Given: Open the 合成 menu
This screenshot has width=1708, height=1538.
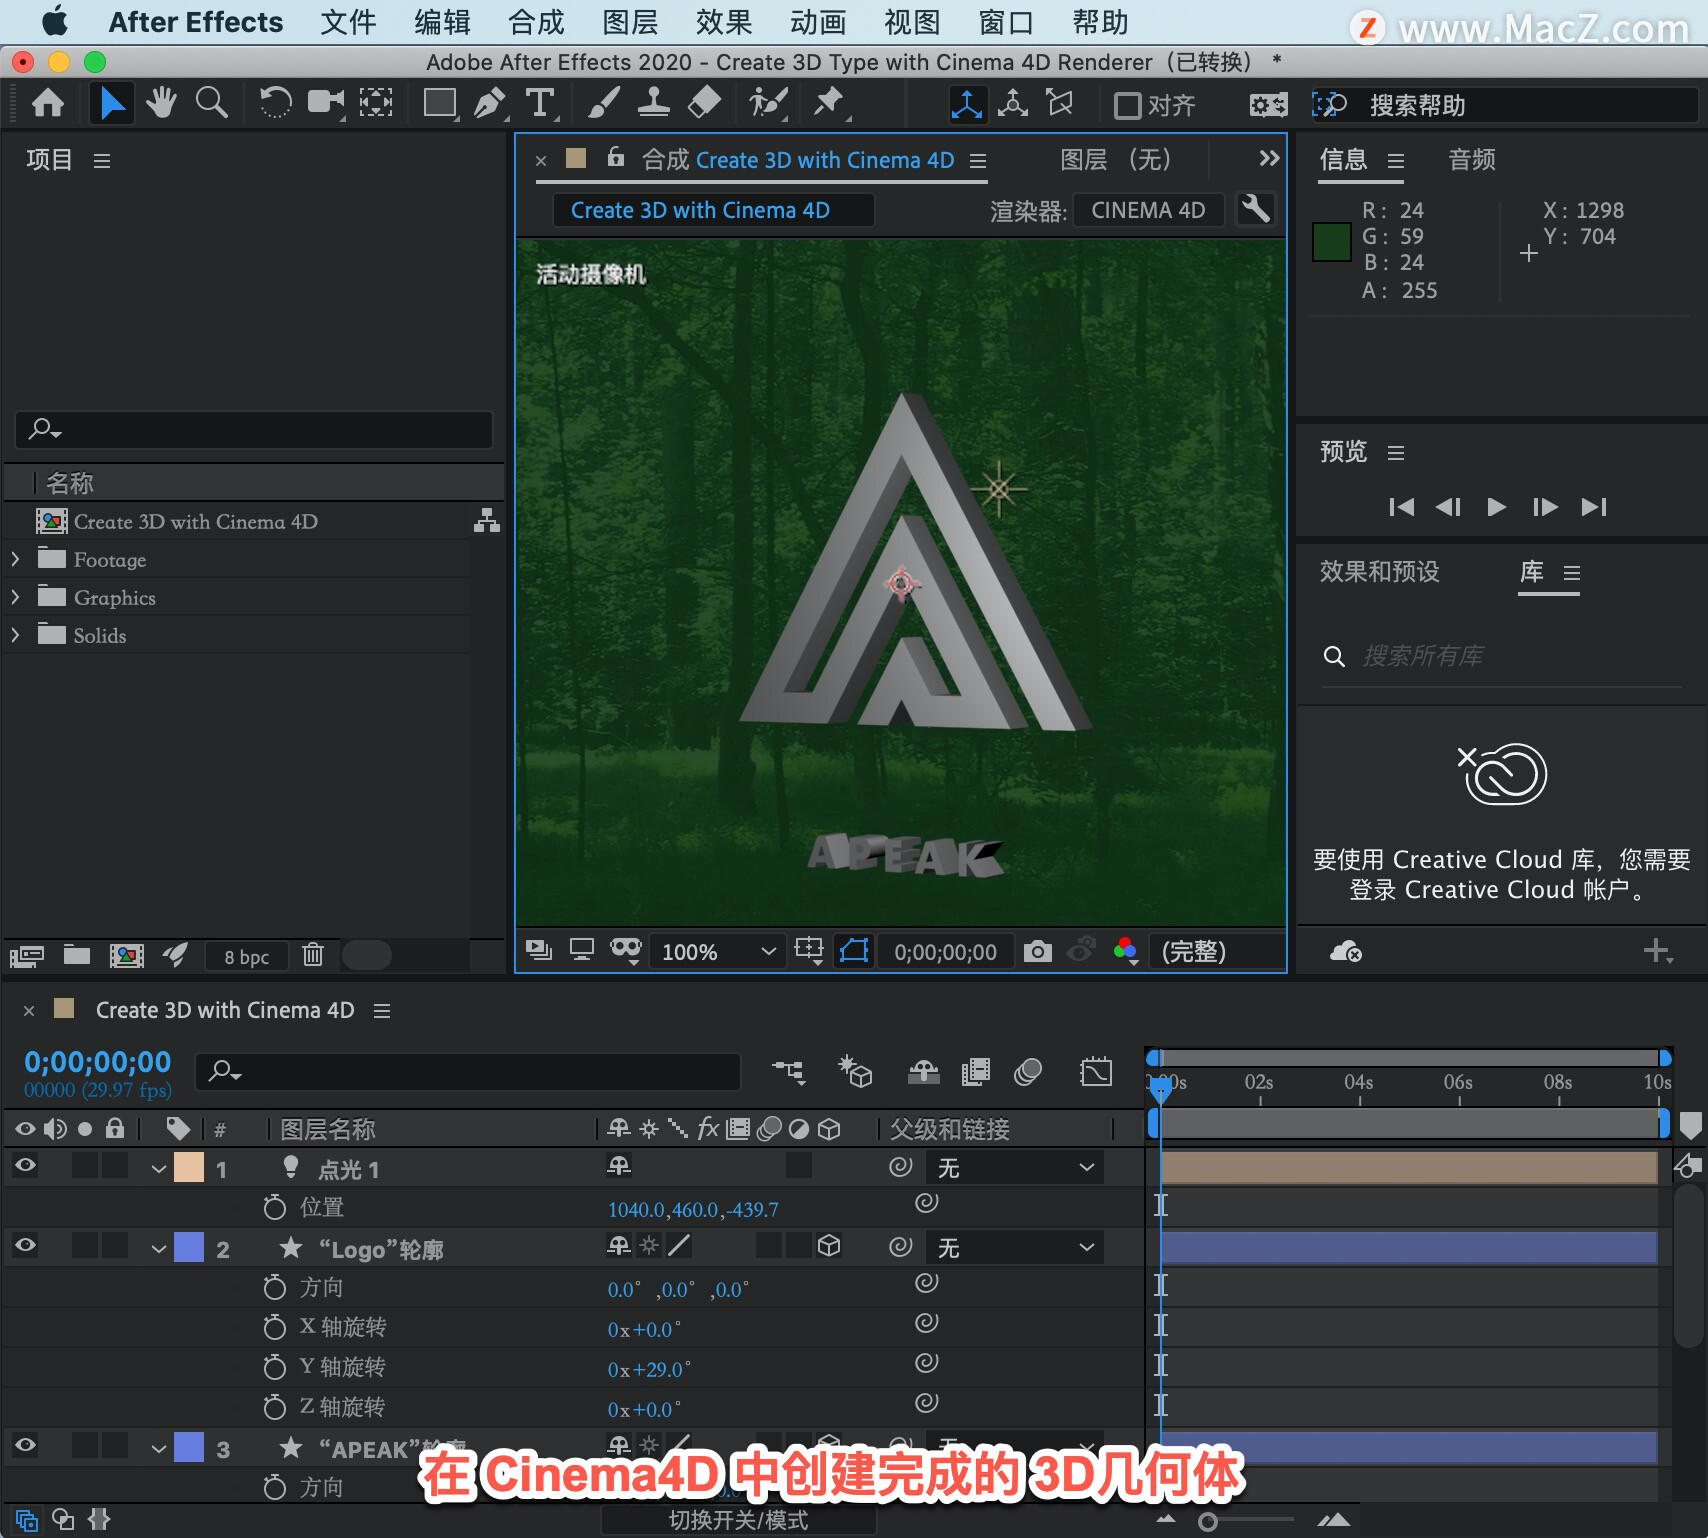Looking at the screenshot, I should pyautogui.click(x=536, y=22).
